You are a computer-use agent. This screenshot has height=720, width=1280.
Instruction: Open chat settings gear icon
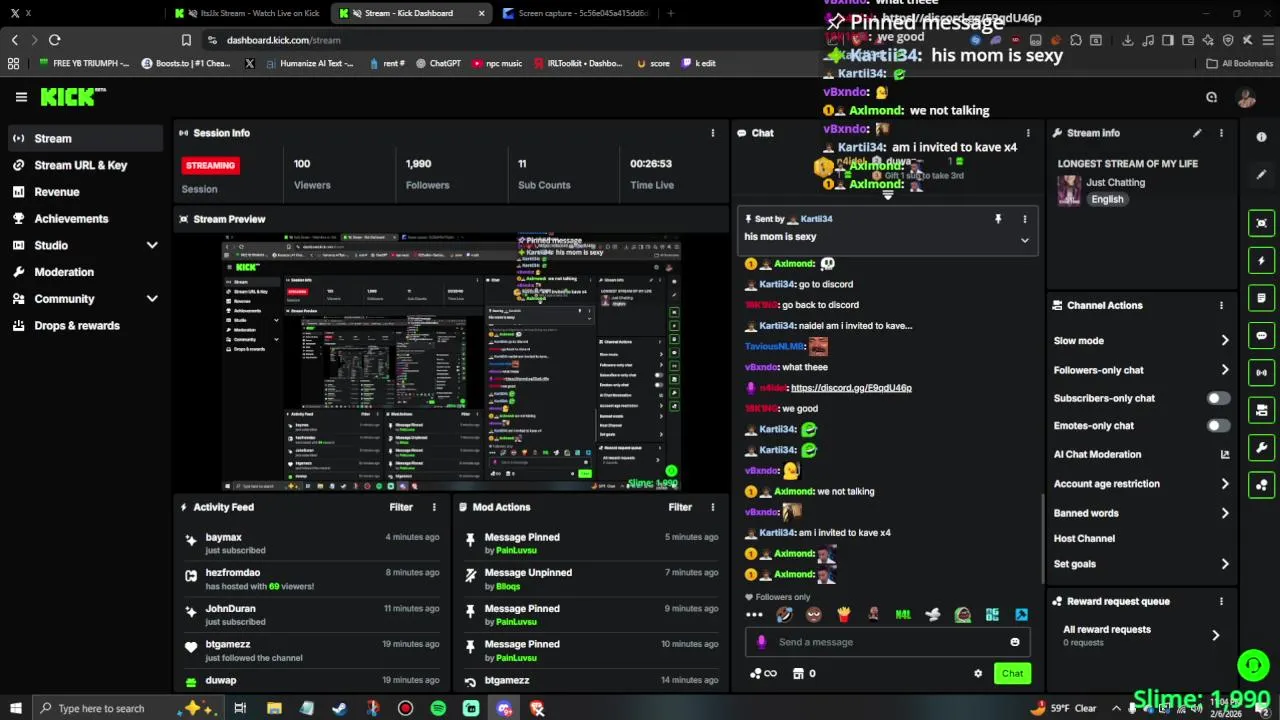pyautogui.click(x=978, y=674)
